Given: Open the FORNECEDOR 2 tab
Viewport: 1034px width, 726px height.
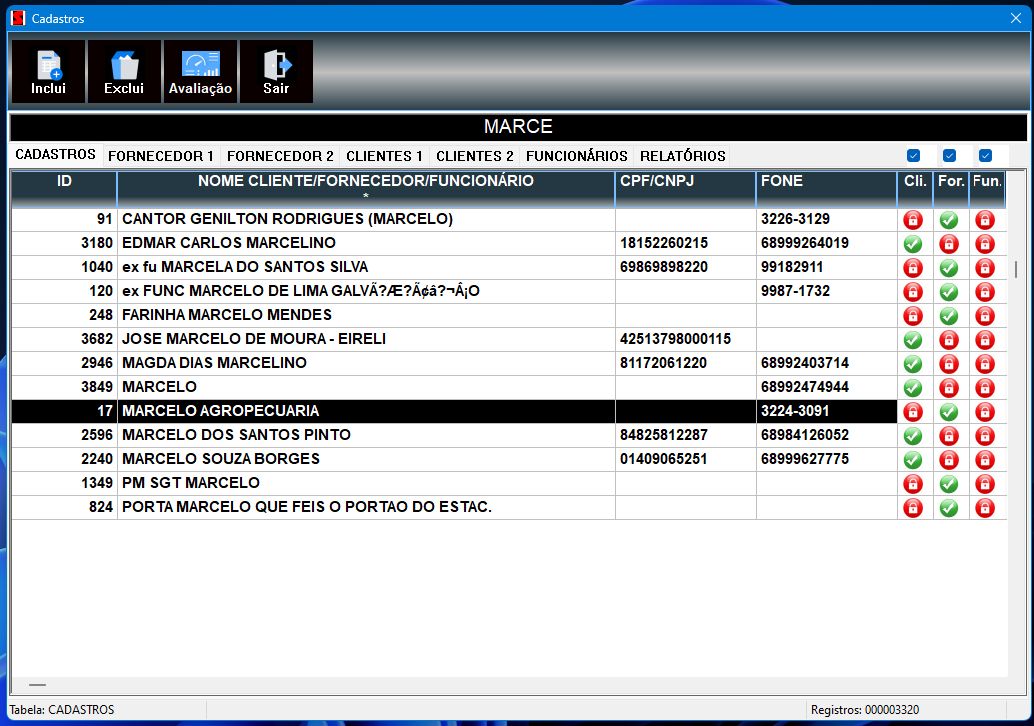Looking at the screenshot, I should 280,156.
